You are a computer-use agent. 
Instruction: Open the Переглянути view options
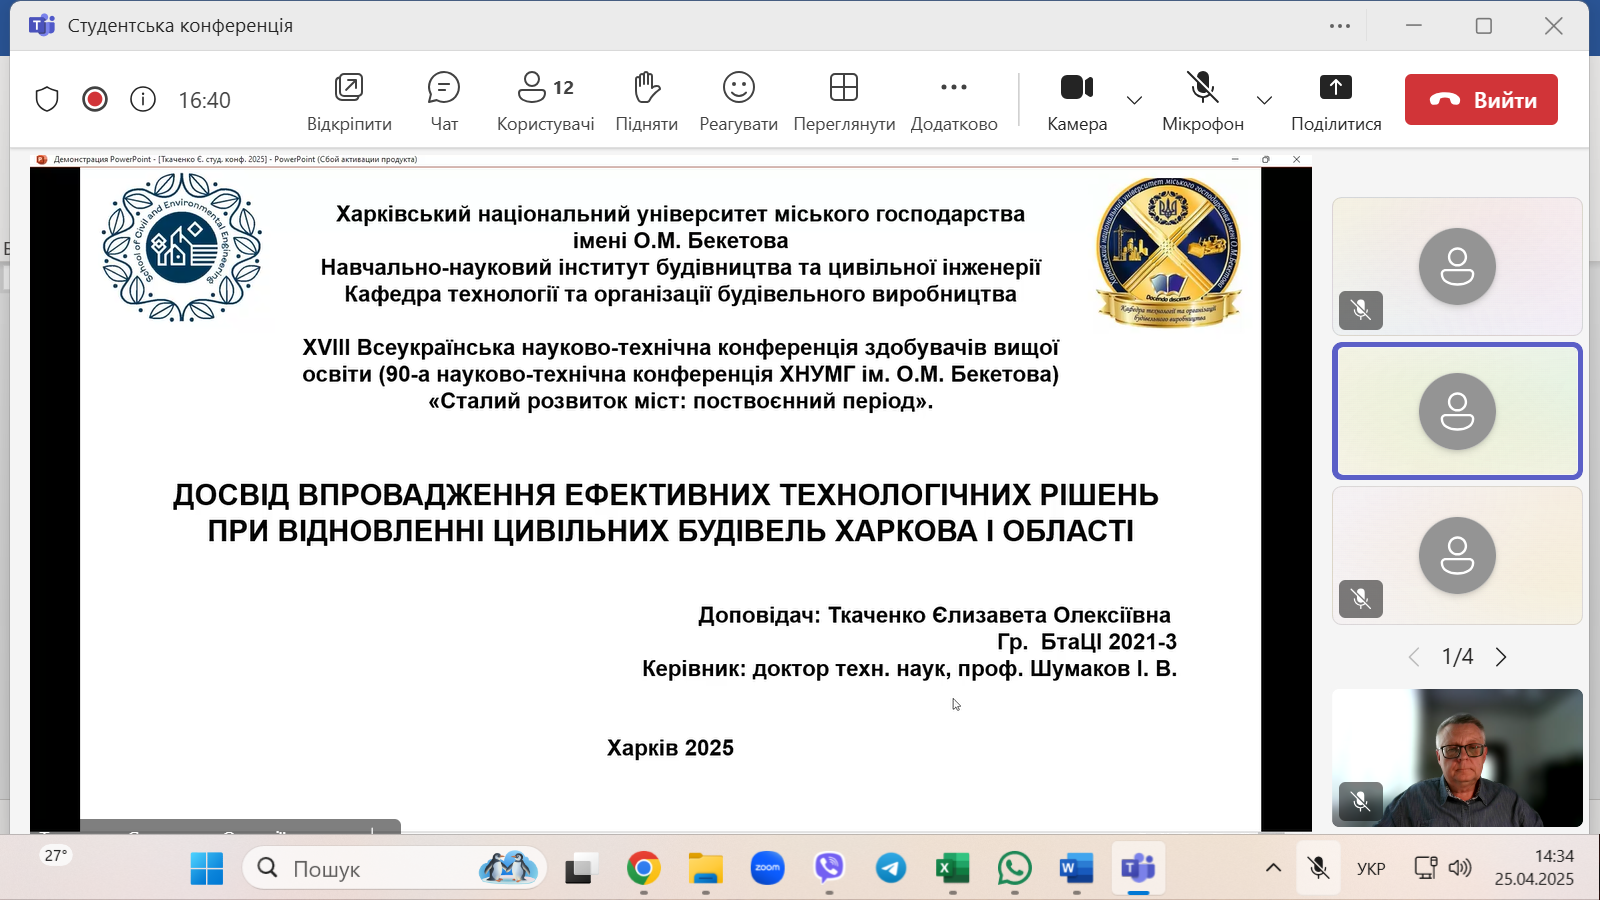[844, 101]
